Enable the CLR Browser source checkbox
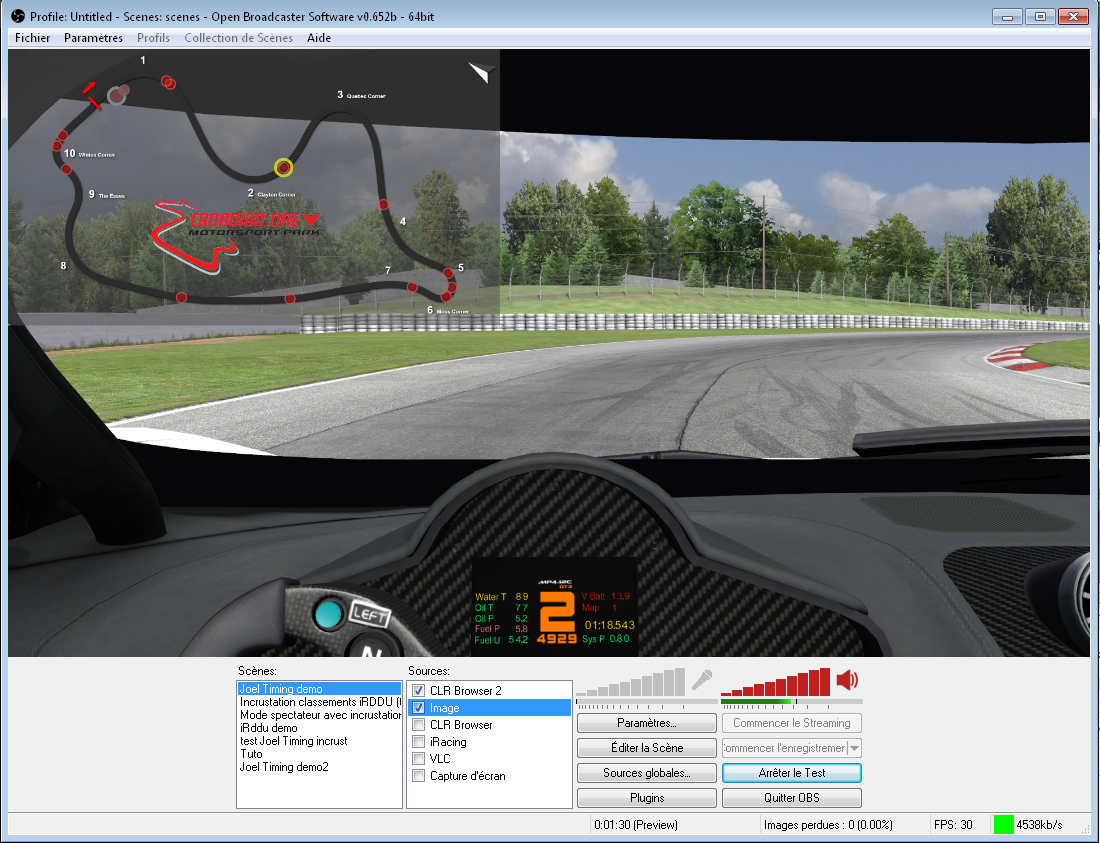The height and width of the screenshot is (843, 1100). coord(419,724)
